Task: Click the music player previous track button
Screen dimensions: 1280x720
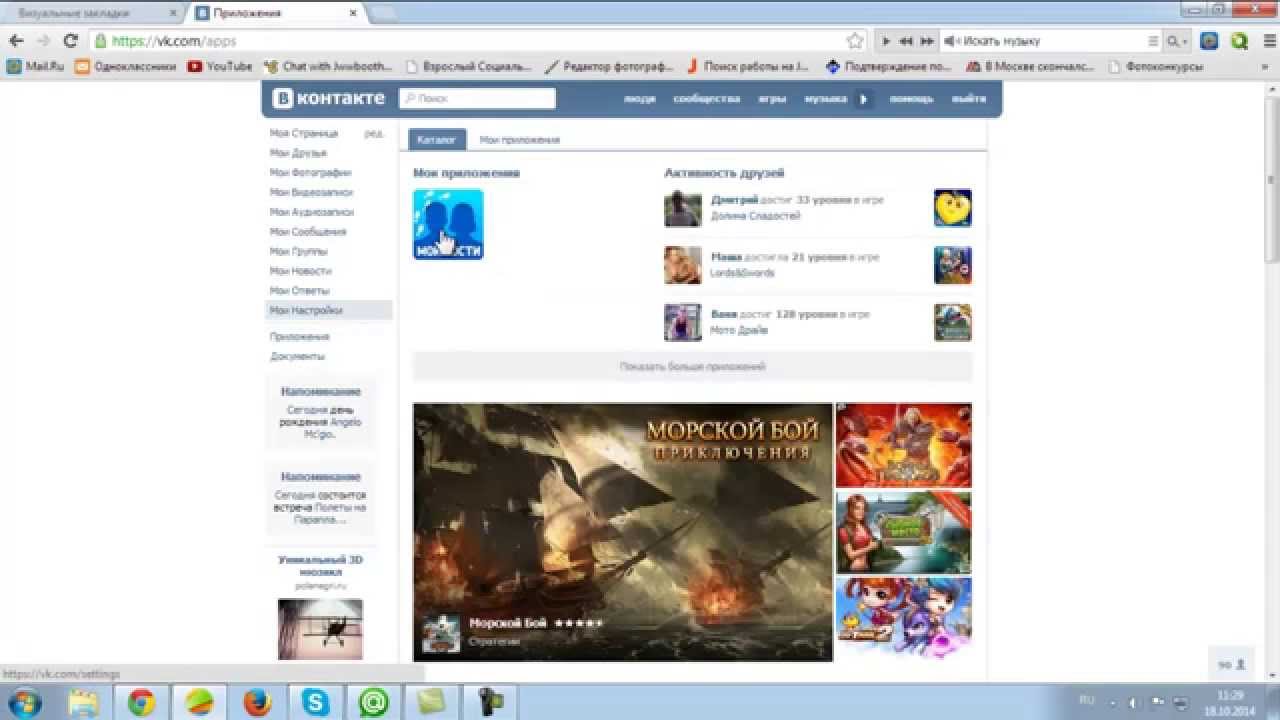Action: click(906, 41)
